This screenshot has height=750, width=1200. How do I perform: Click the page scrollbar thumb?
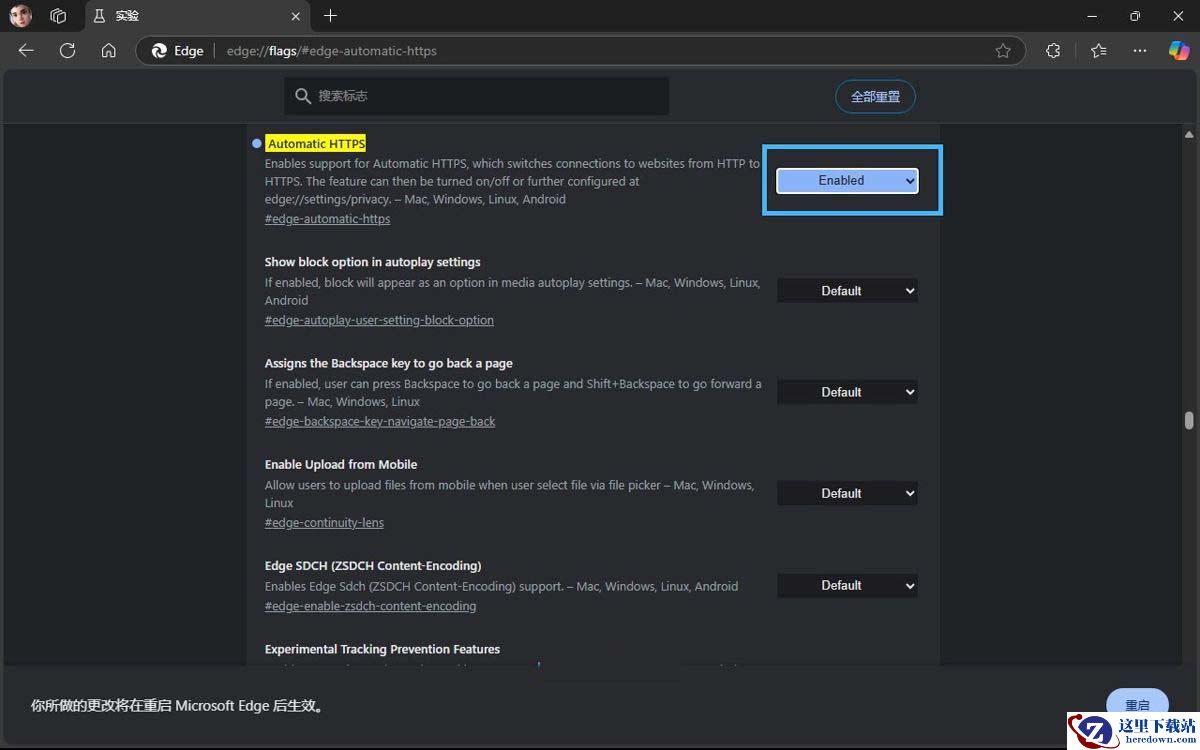[x=1189, y=421]
